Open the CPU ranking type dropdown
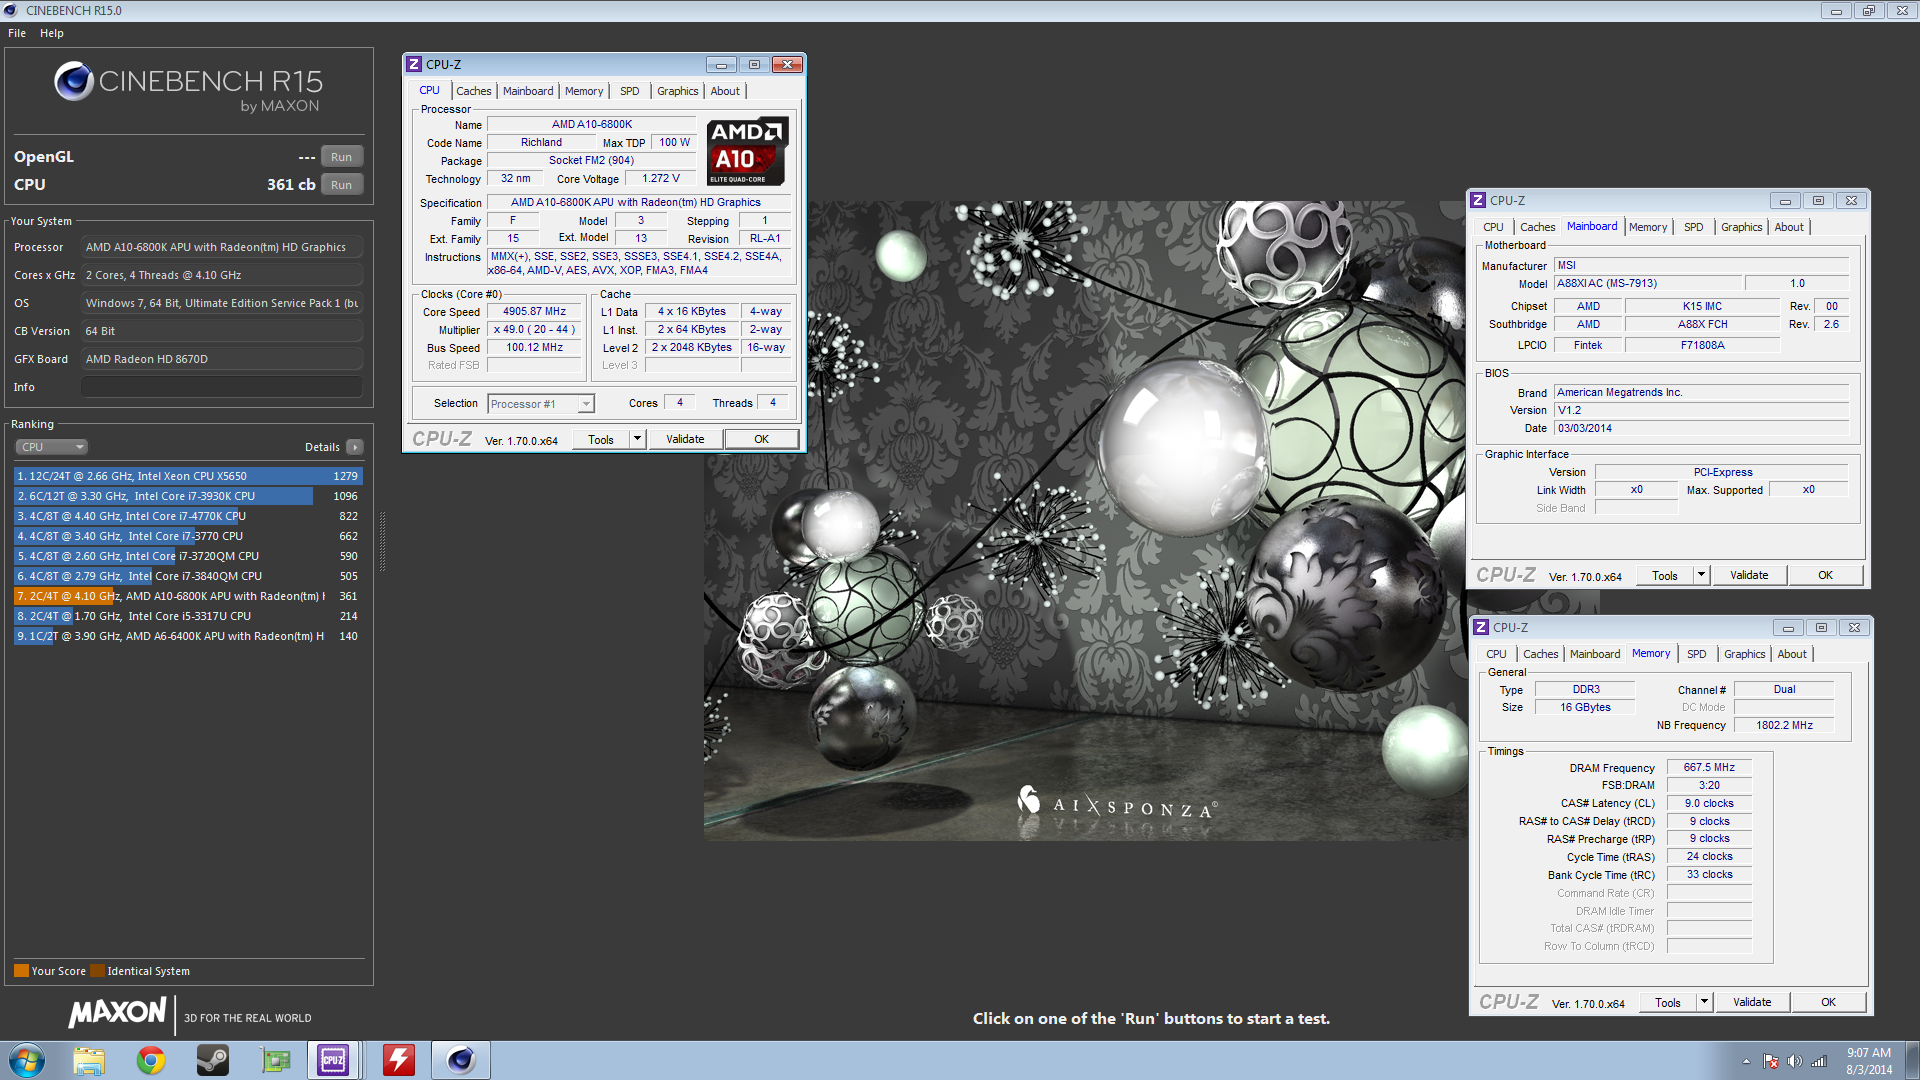This screenshot has height=1080, width=1920. (52, 447)
